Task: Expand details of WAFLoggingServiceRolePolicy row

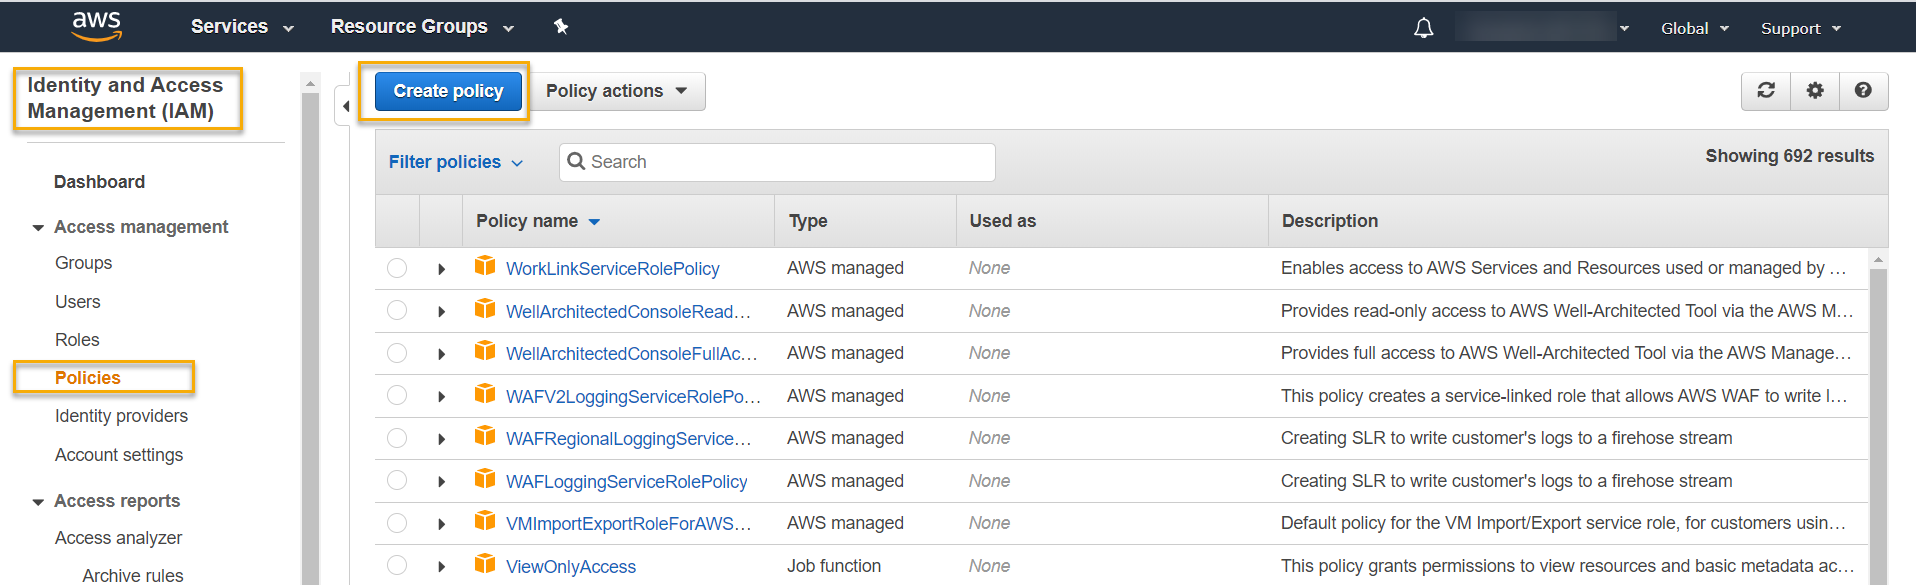Action: click(441, 482)
